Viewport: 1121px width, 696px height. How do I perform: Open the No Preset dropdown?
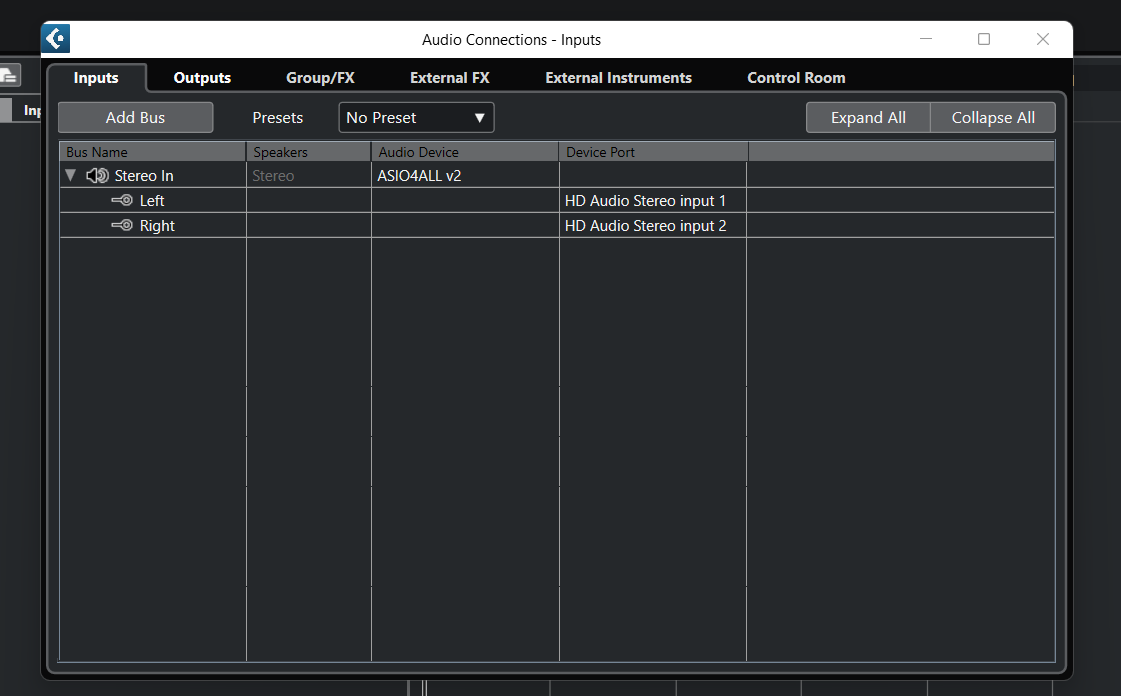[x=416, y=117]
